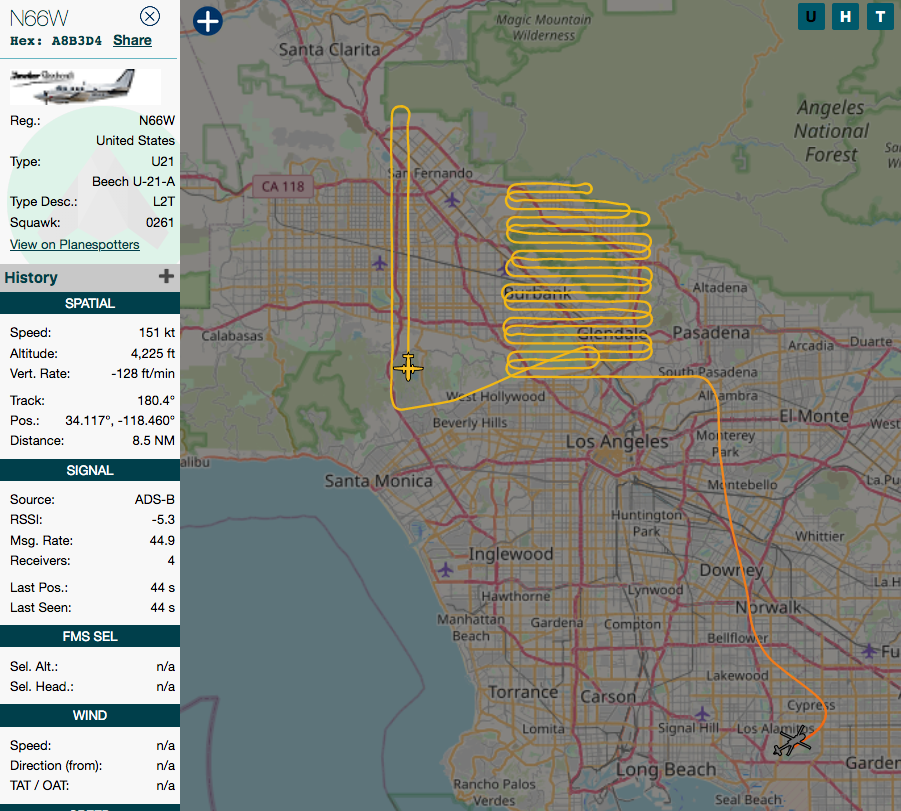
Task: Expand the History section plus icon
Action: (166, 276)
